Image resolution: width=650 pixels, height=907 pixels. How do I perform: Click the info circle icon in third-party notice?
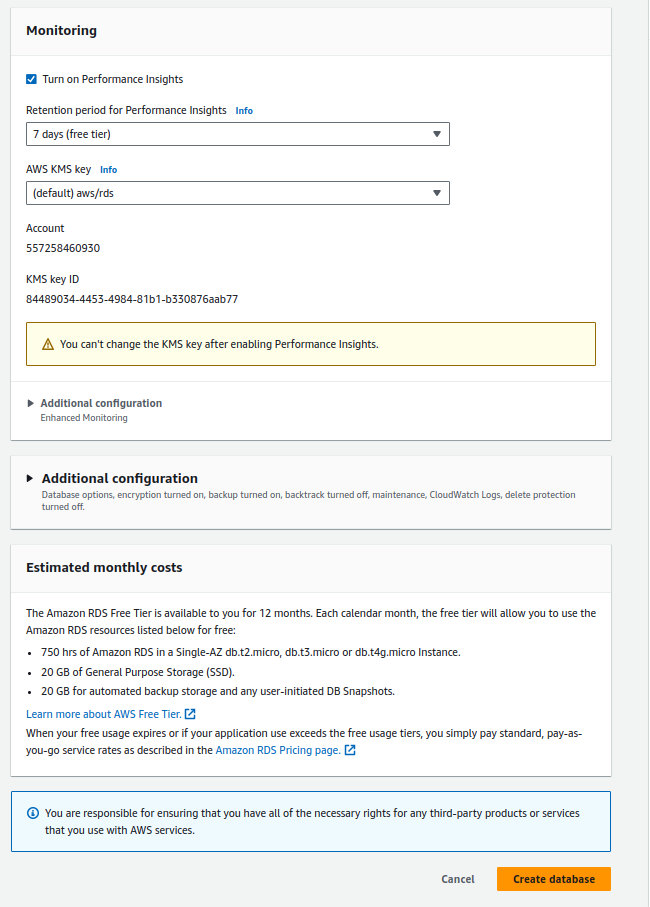32,813
